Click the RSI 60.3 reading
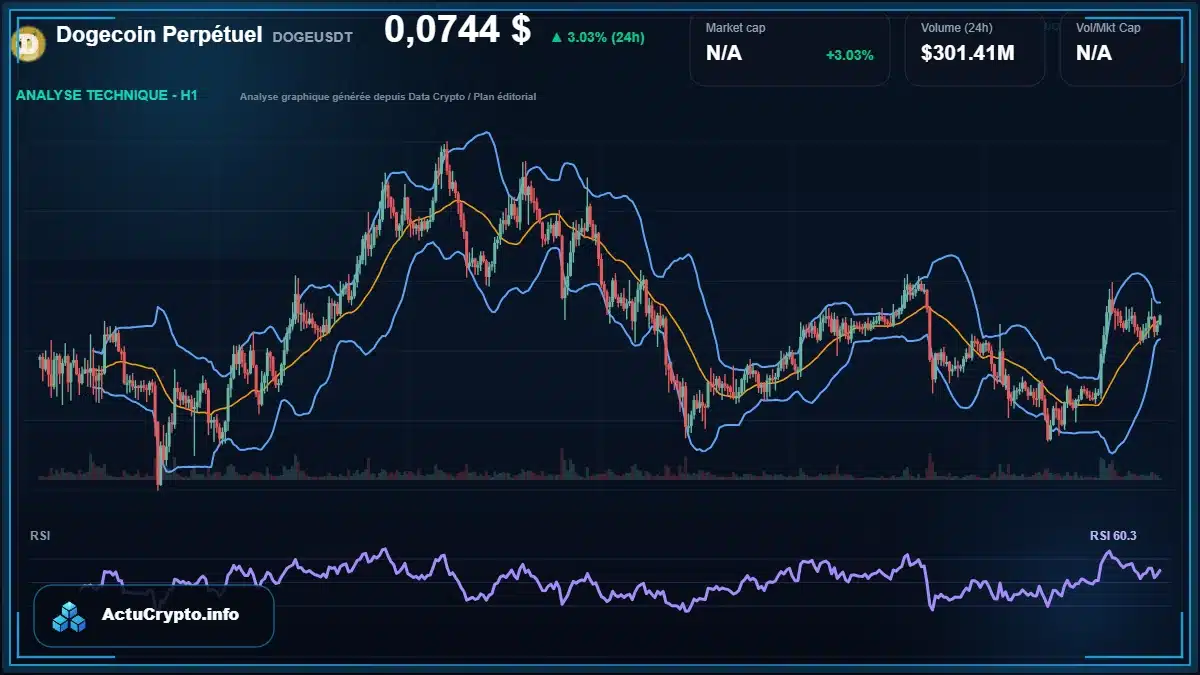The width and height of the screenshot is (1200, 675). pos(1113,536)
